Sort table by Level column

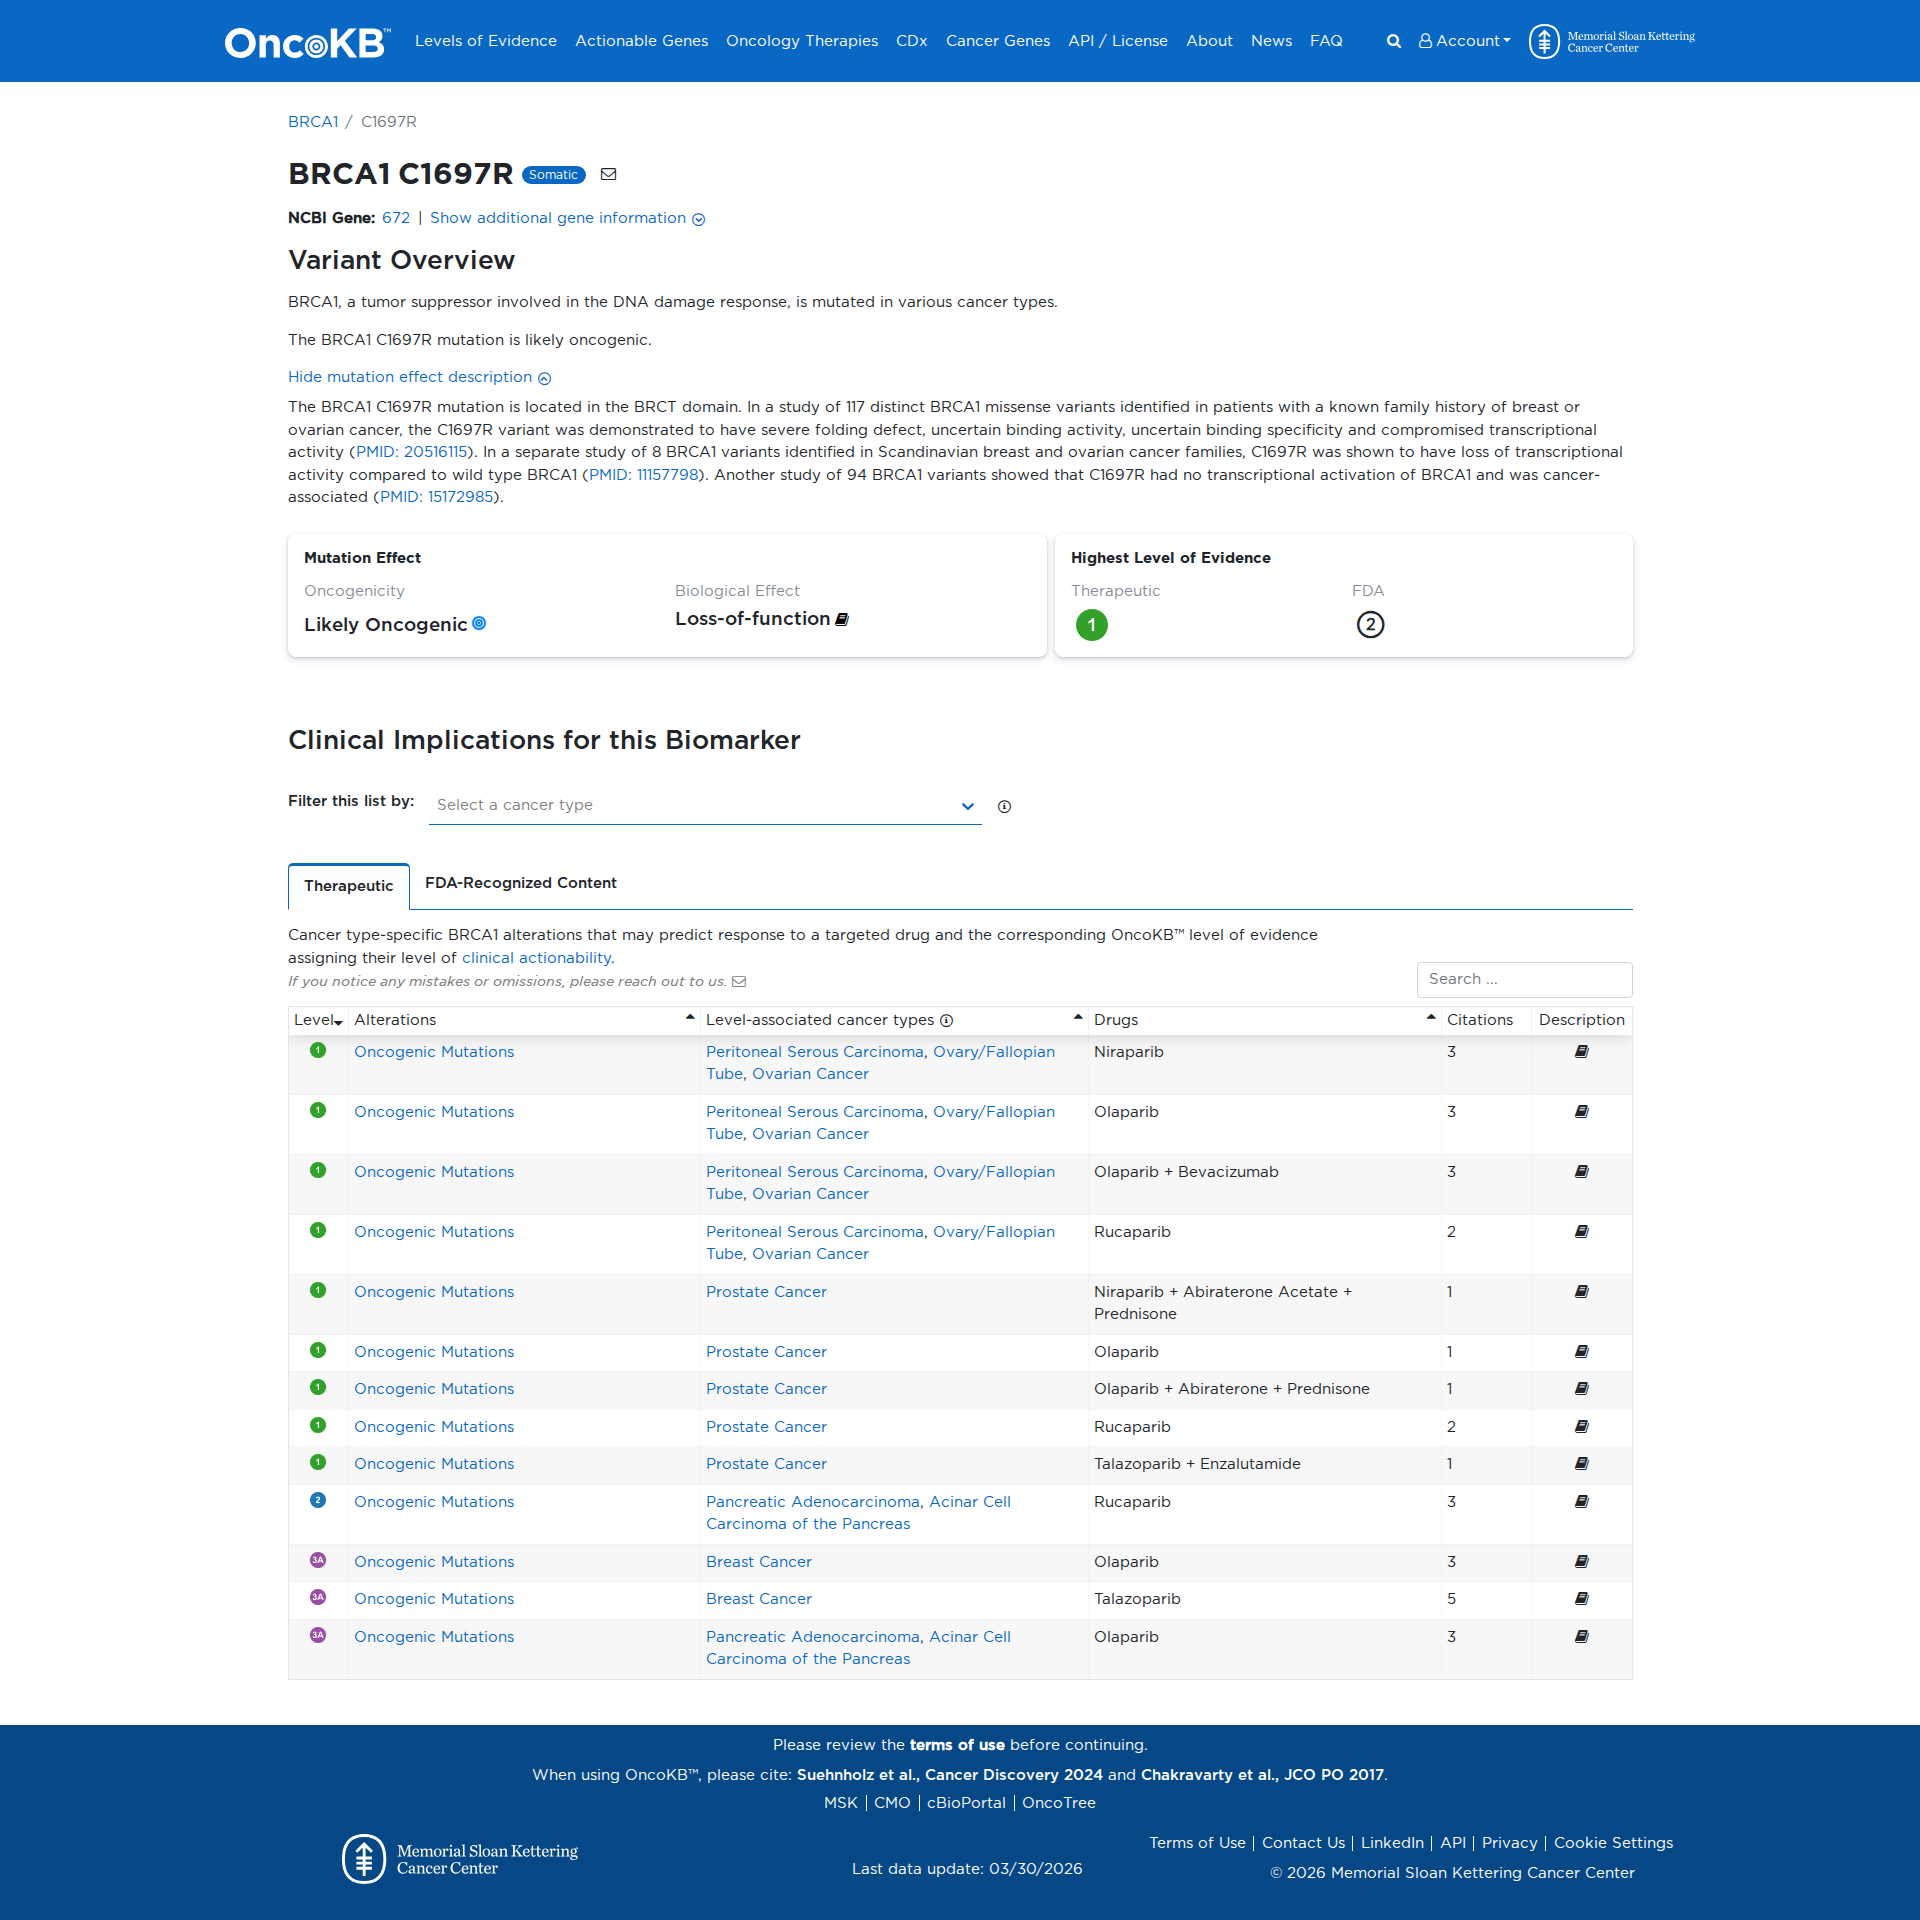[x=318, y=1020]
